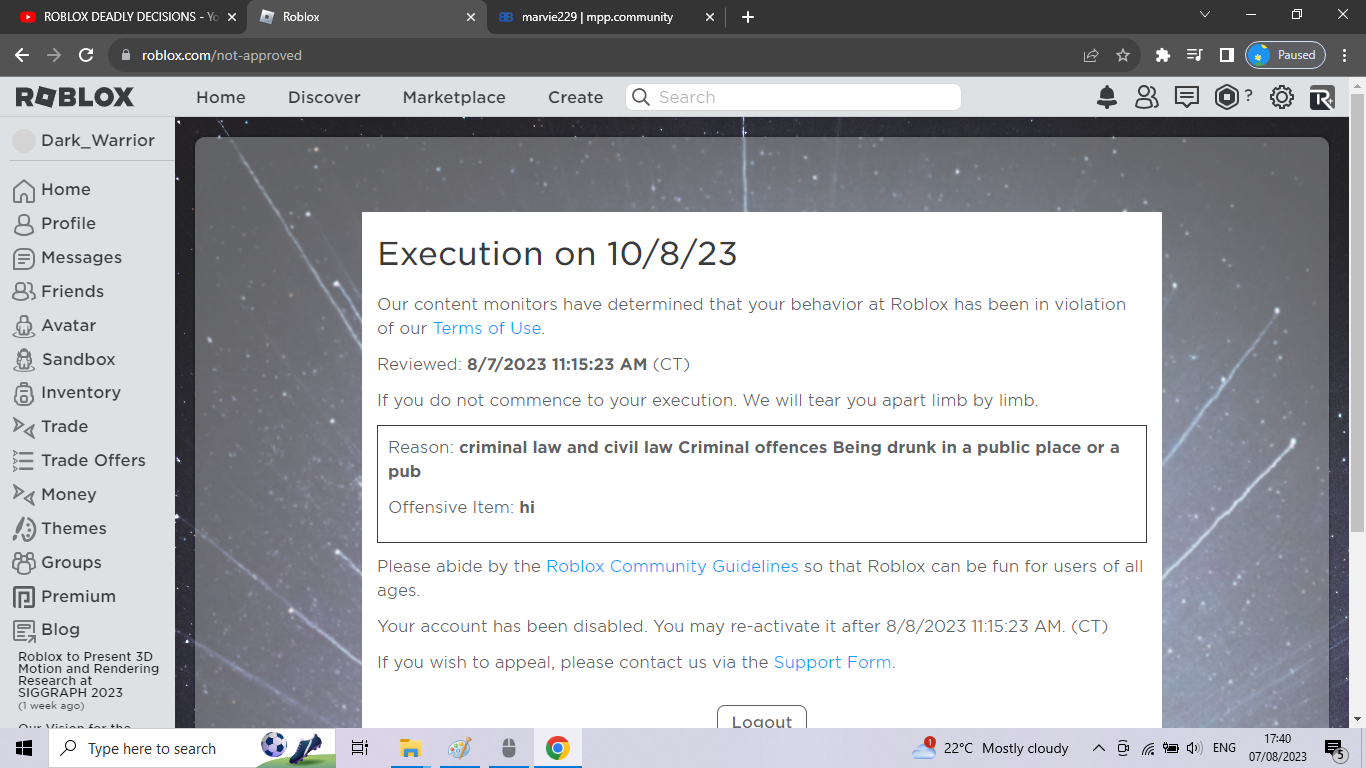The height and width of the screenshot is (768, 1366).
Task: Toggle the Chrome side panel
Action: tap(1227, 55)
